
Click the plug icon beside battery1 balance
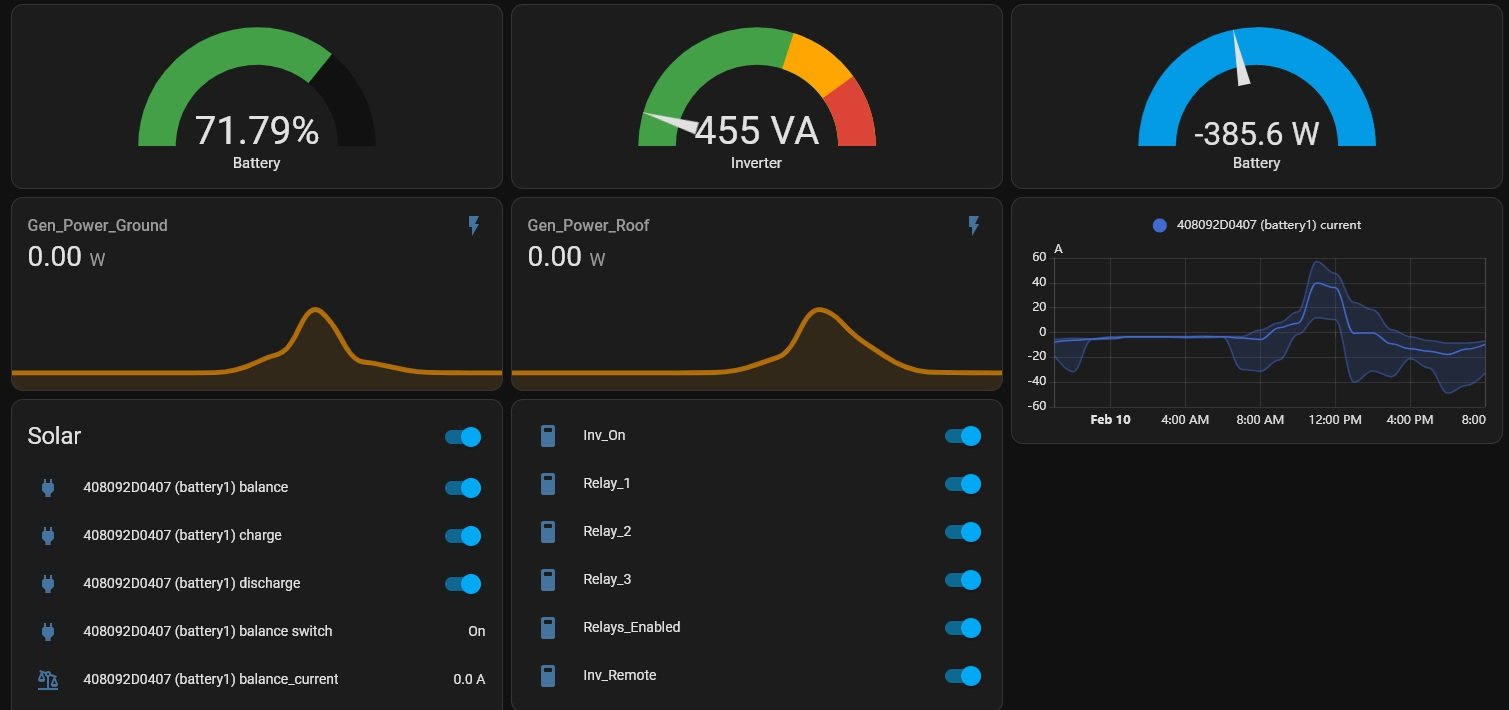47,488
